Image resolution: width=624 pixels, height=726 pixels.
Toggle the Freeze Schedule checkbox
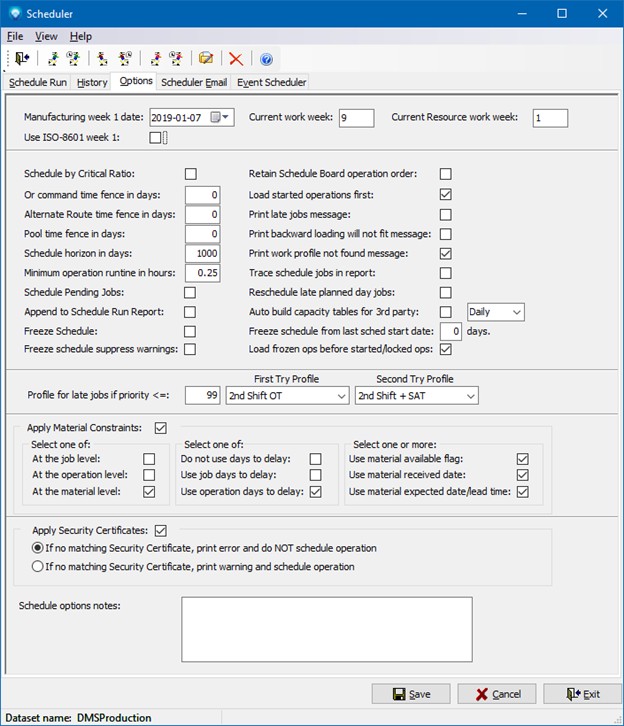pyautogui.click(x=190, y=331)
